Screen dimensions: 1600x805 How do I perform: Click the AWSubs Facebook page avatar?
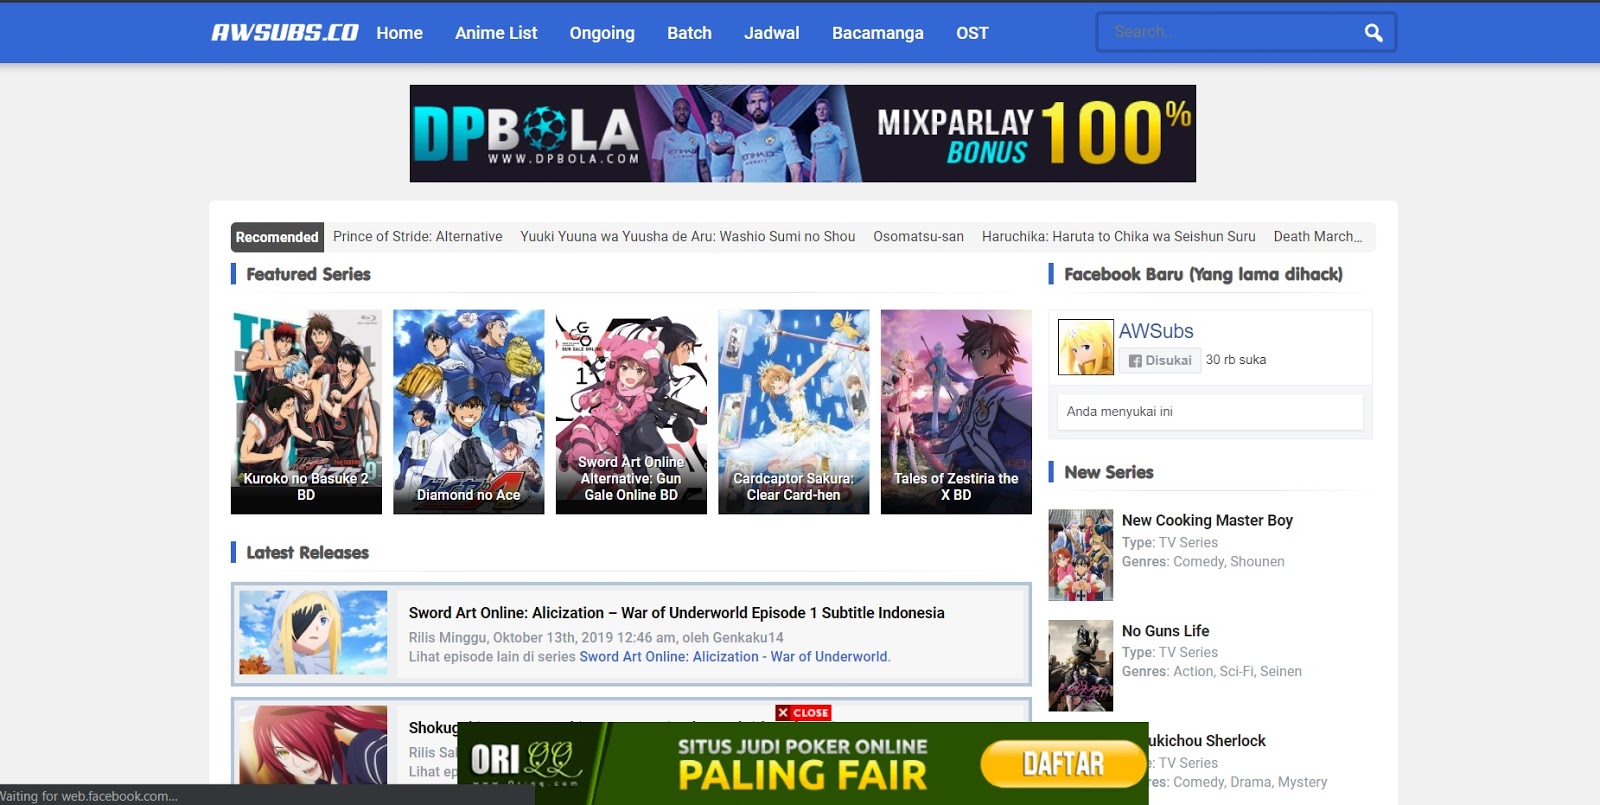point(1085,347)
